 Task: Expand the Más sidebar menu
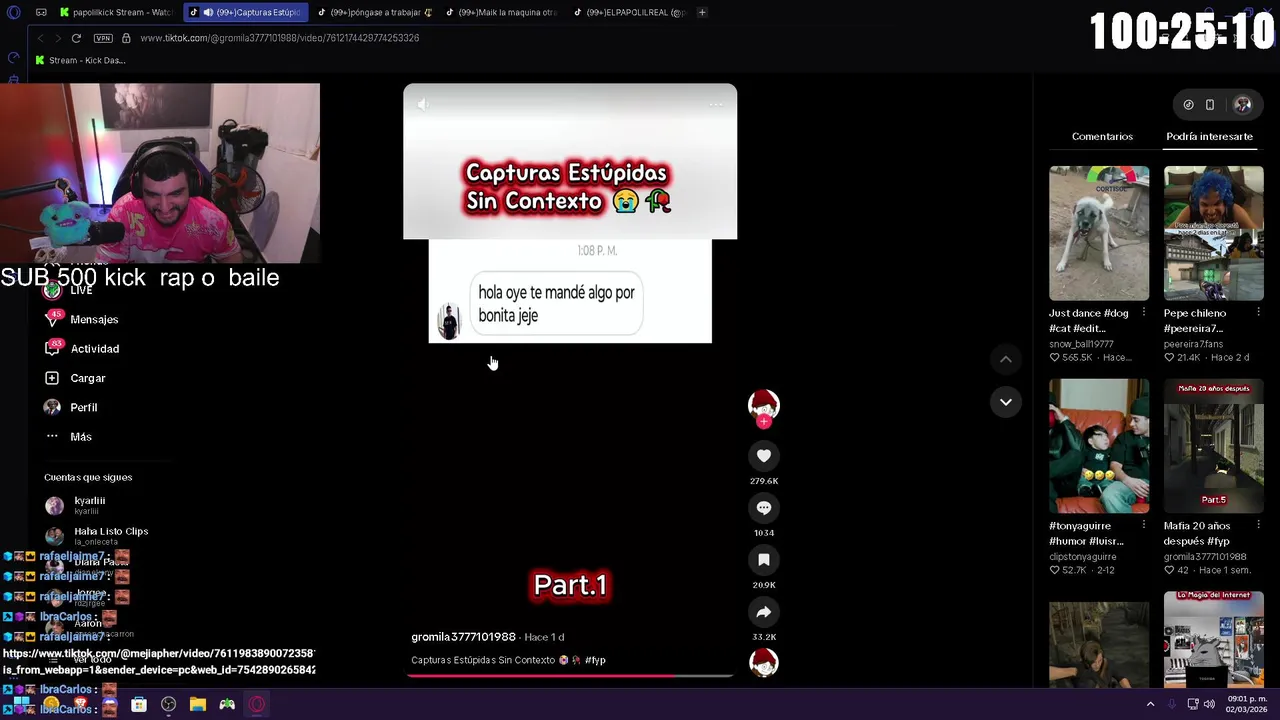(x=69, y=437)
